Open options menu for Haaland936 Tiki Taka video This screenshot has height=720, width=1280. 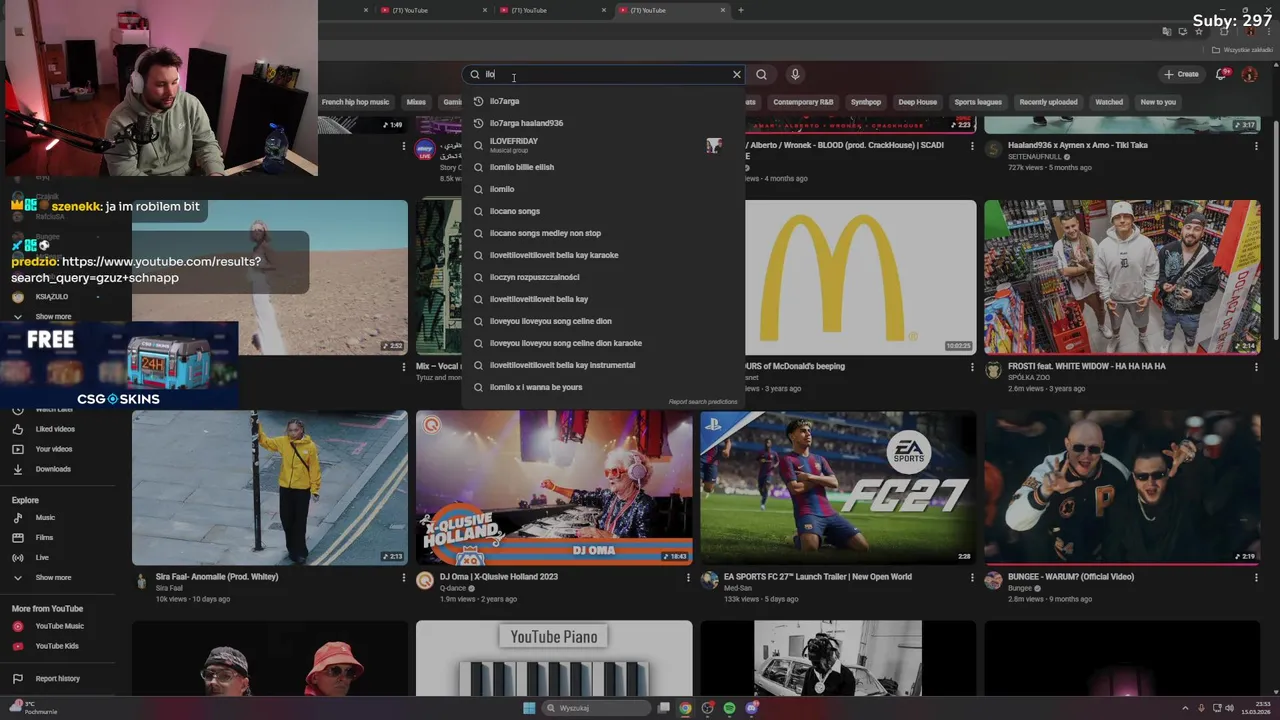coord(1256,146)
